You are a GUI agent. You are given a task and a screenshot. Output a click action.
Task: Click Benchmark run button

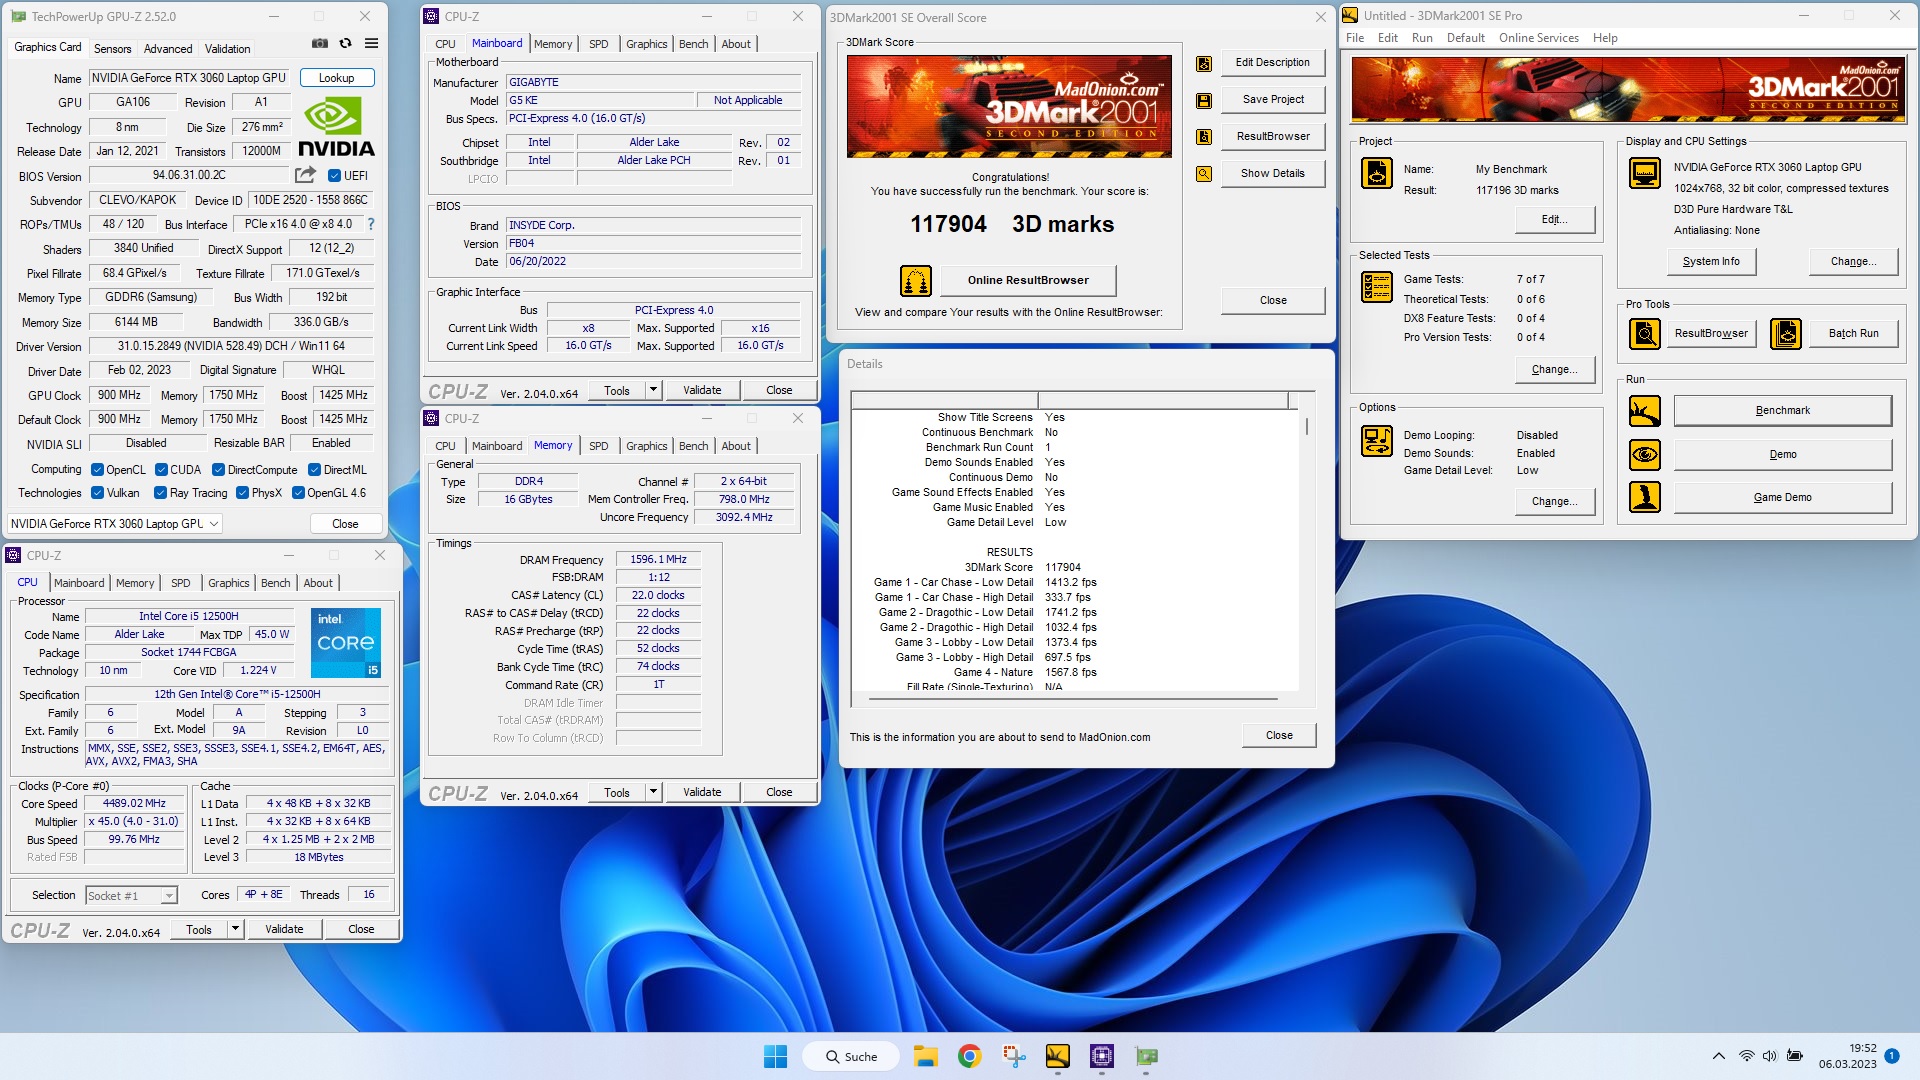1783,411
